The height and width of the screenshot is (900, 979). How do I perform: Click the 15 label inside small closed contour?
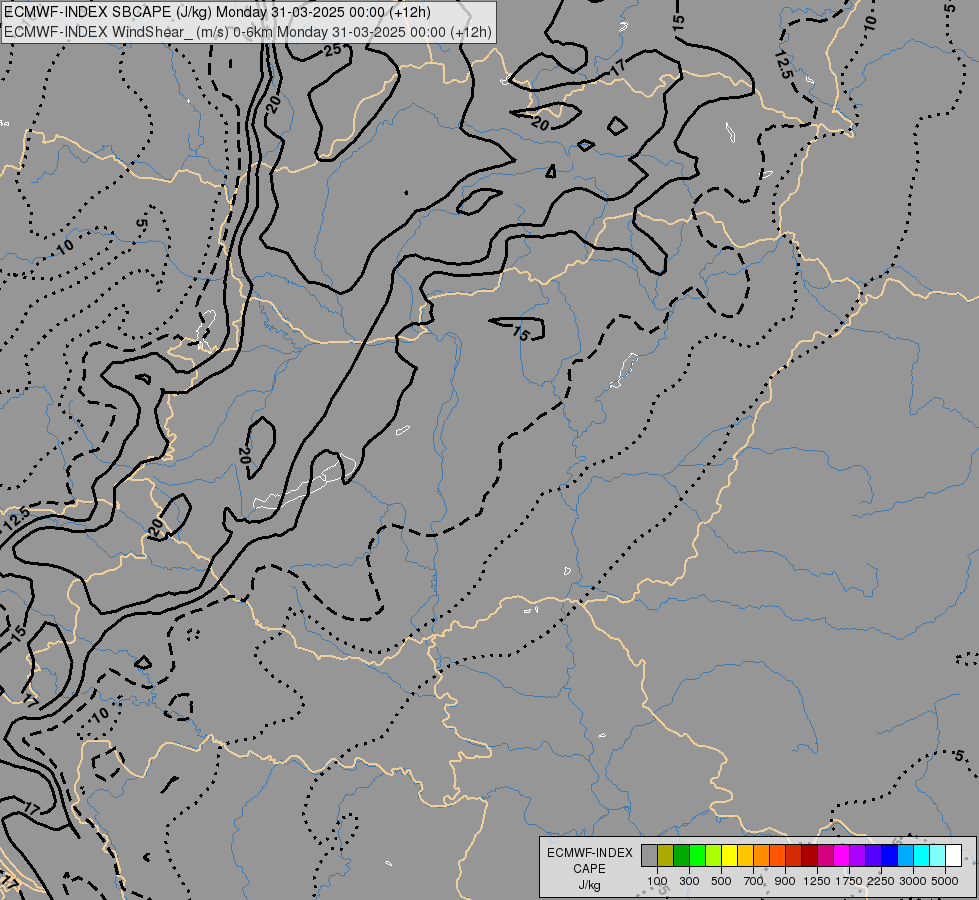[521, 333]
